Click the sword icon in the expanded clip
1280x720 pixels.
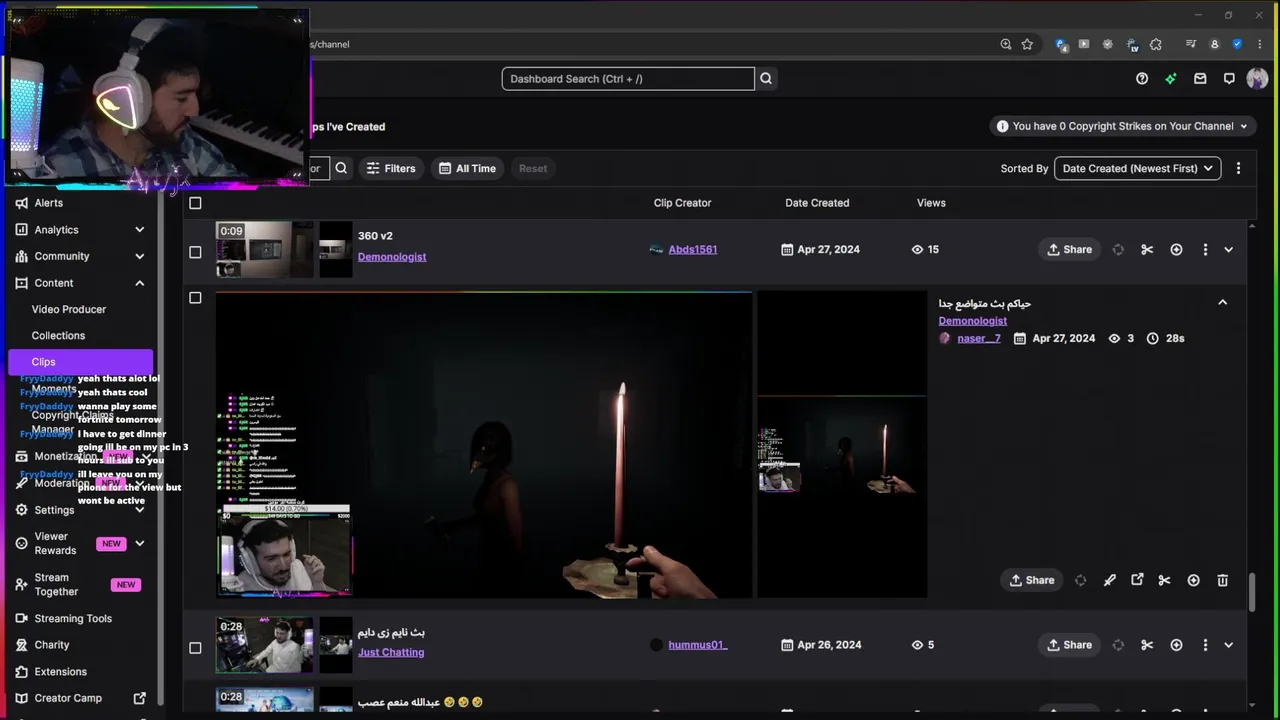(x=1109, y=580)
